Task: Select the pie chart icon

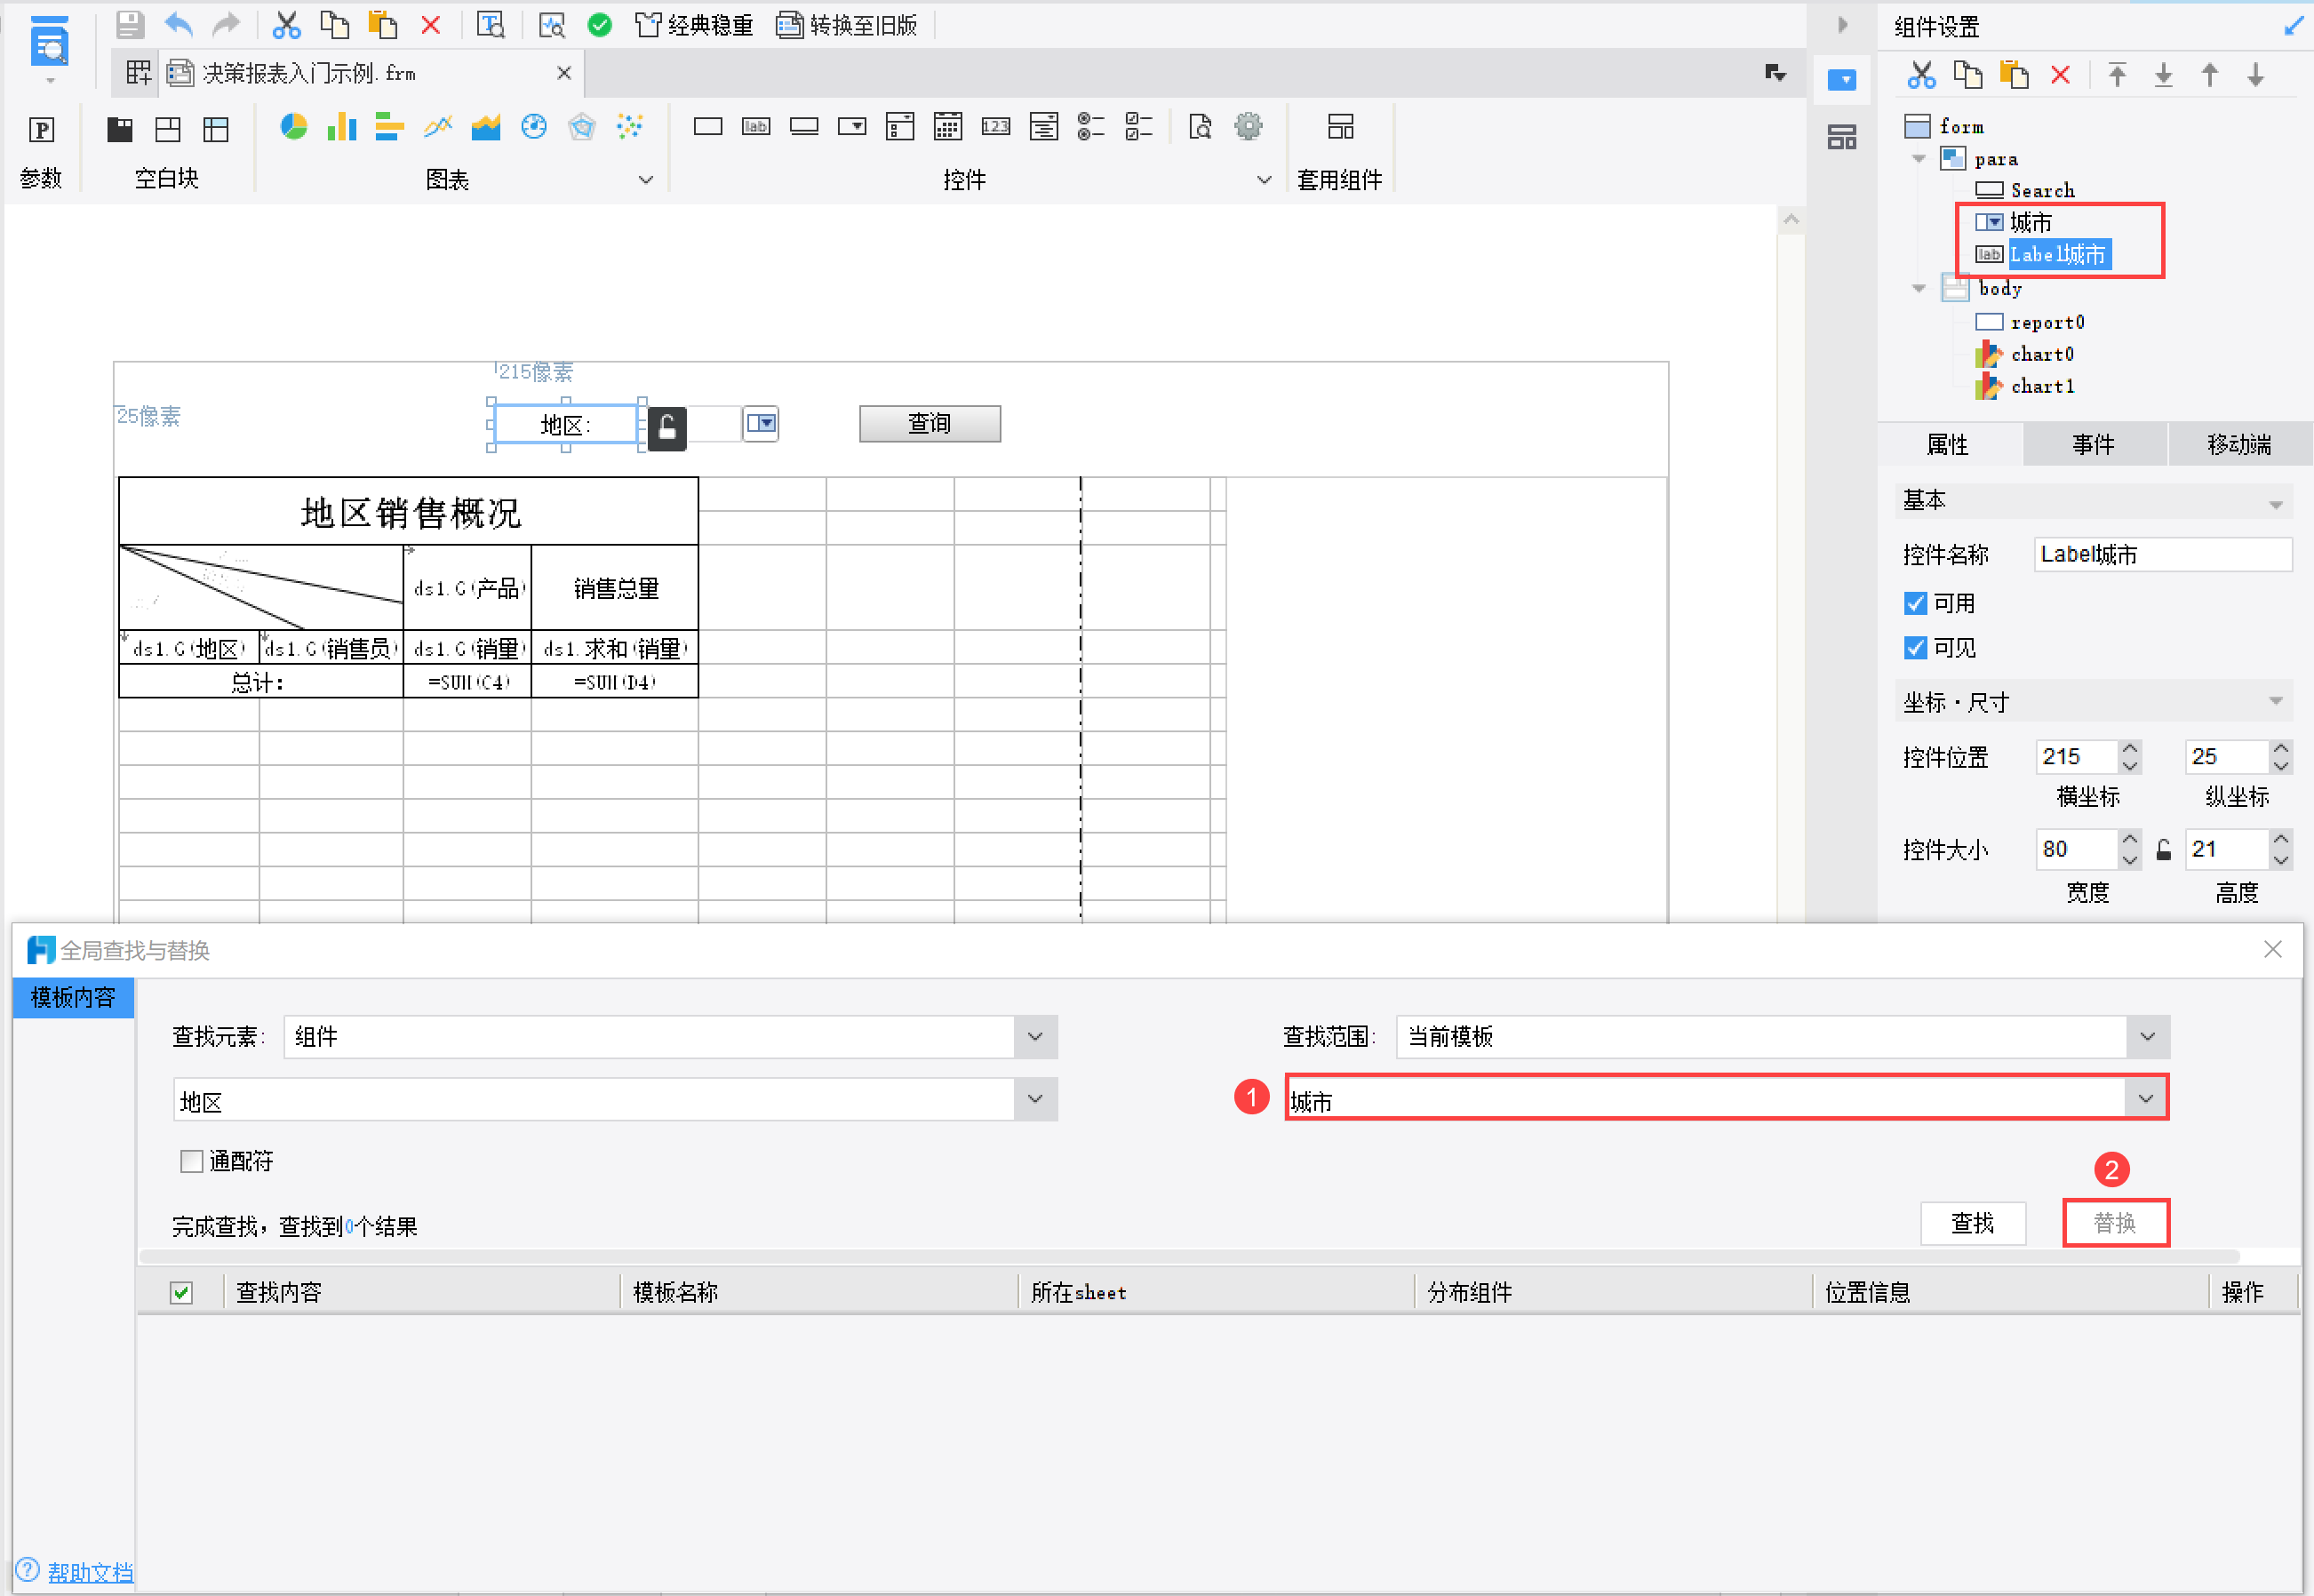Action: 293,127
